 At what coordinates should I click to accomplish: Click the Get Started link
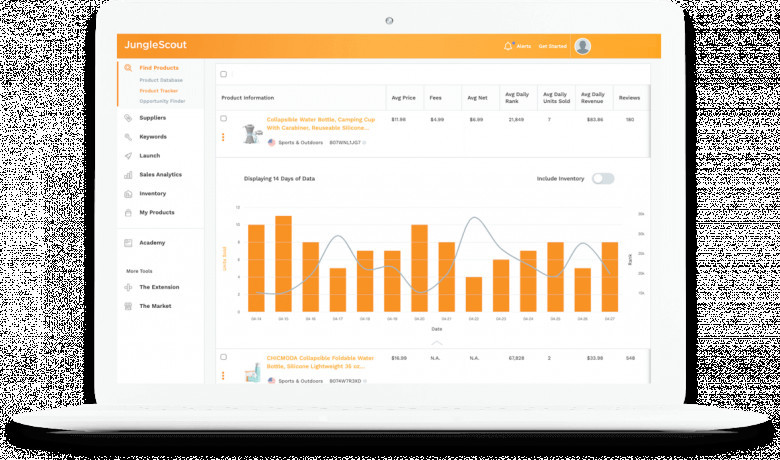pyautogui.click(x=552, y=46)
